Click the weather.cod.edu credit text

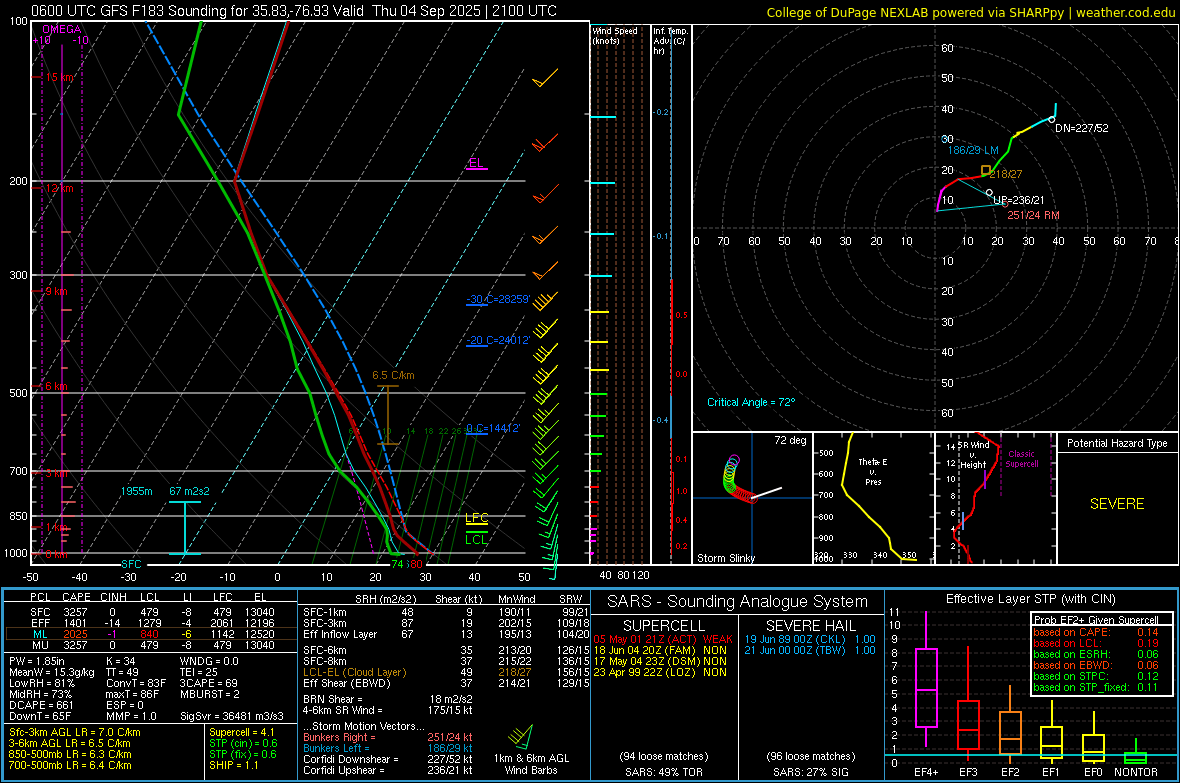(x=1125, y=13)
